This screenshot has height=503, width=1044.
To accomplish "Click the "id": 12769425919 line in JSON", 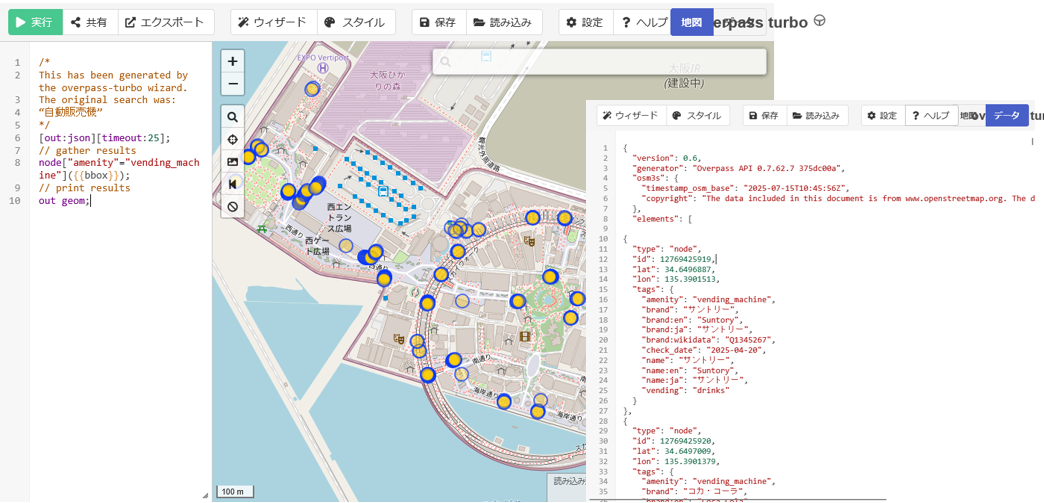I will (674, 258).
